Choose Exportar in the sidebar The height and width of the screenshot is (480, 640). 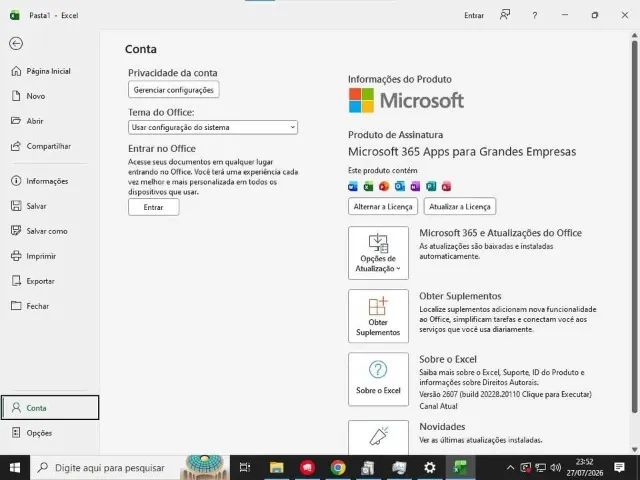(x=33, y=281)
